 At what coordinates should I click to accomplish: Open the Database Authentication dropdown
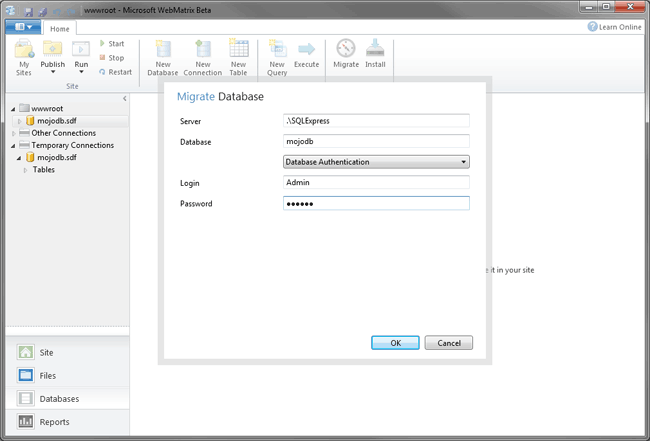pyautogui.click(x=376, y=162)
